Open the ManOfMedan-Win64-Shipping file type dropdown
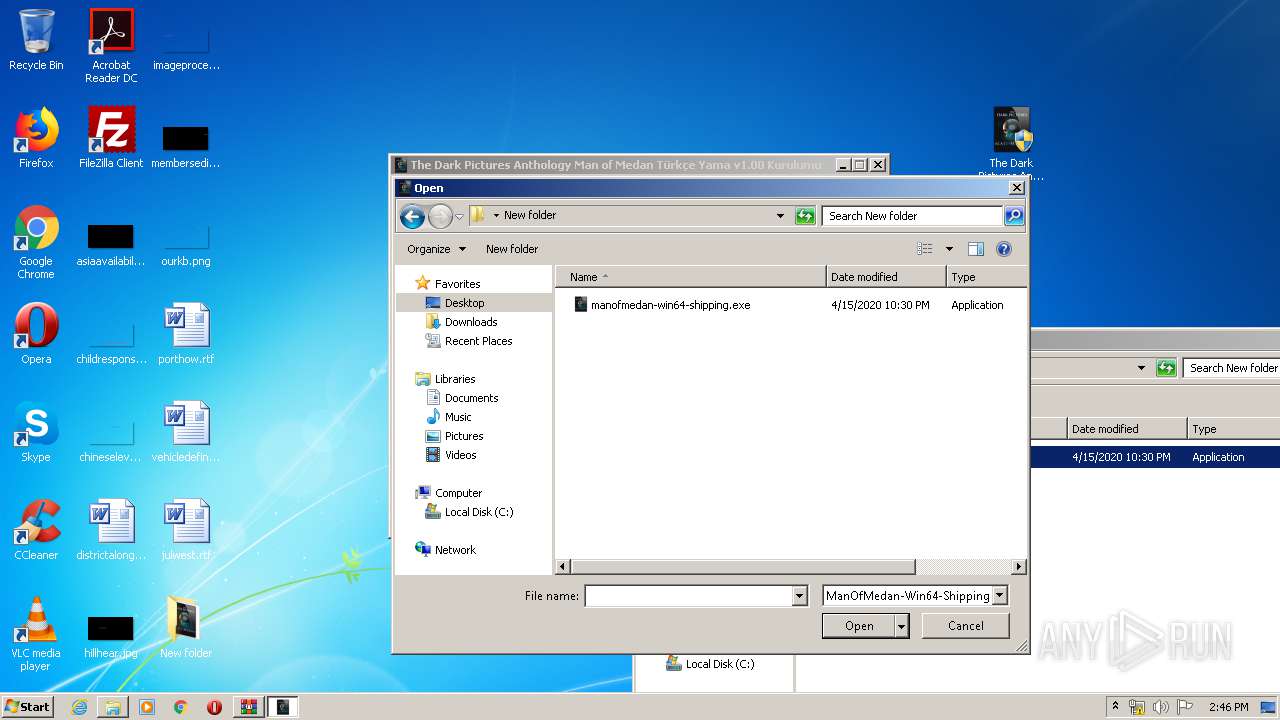The width and height of the screenshot is (1280, 720). 915,596
